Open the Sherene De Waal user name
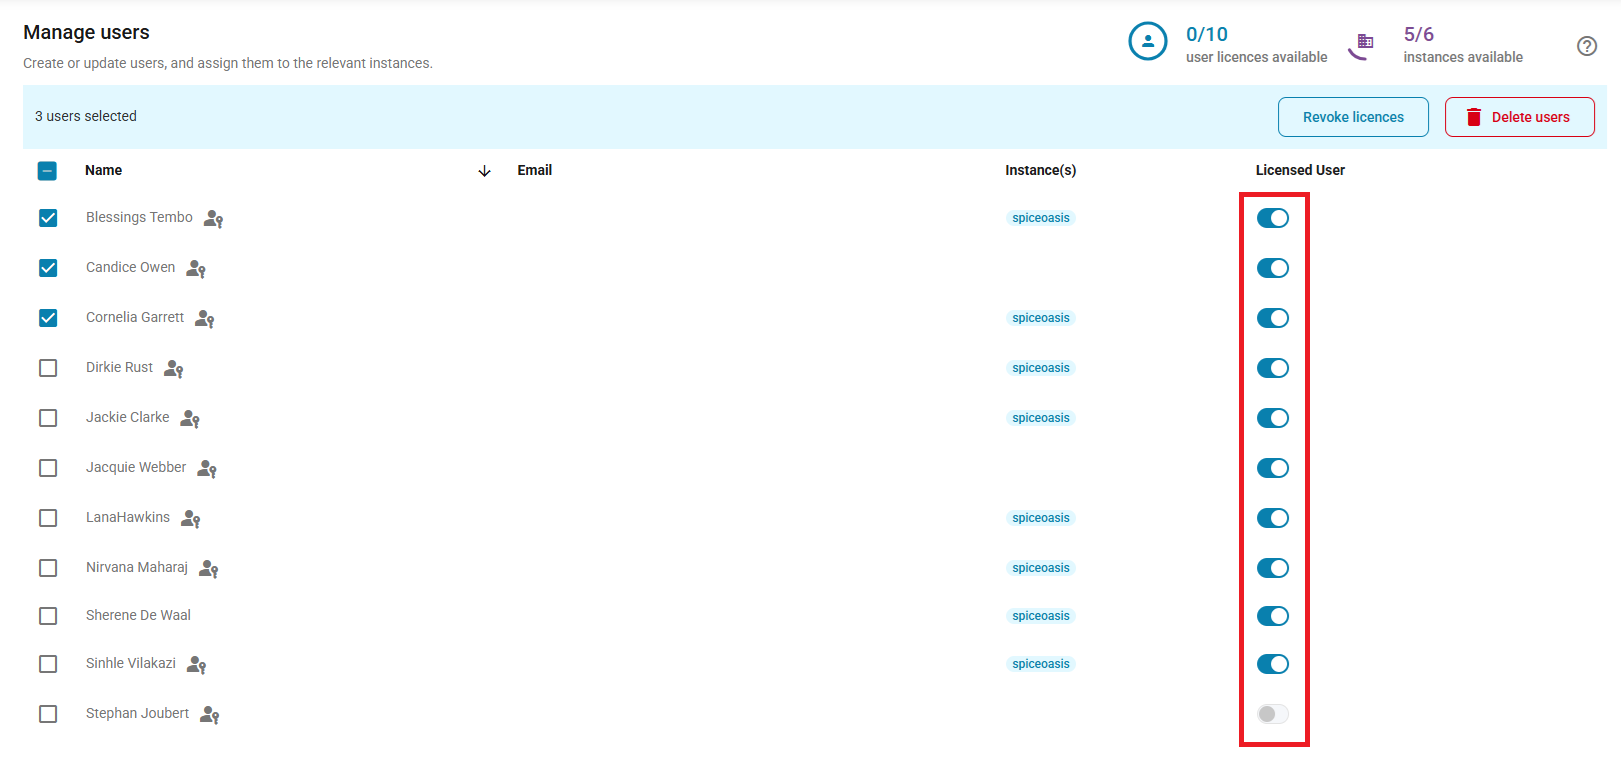 tap(138, 615)
